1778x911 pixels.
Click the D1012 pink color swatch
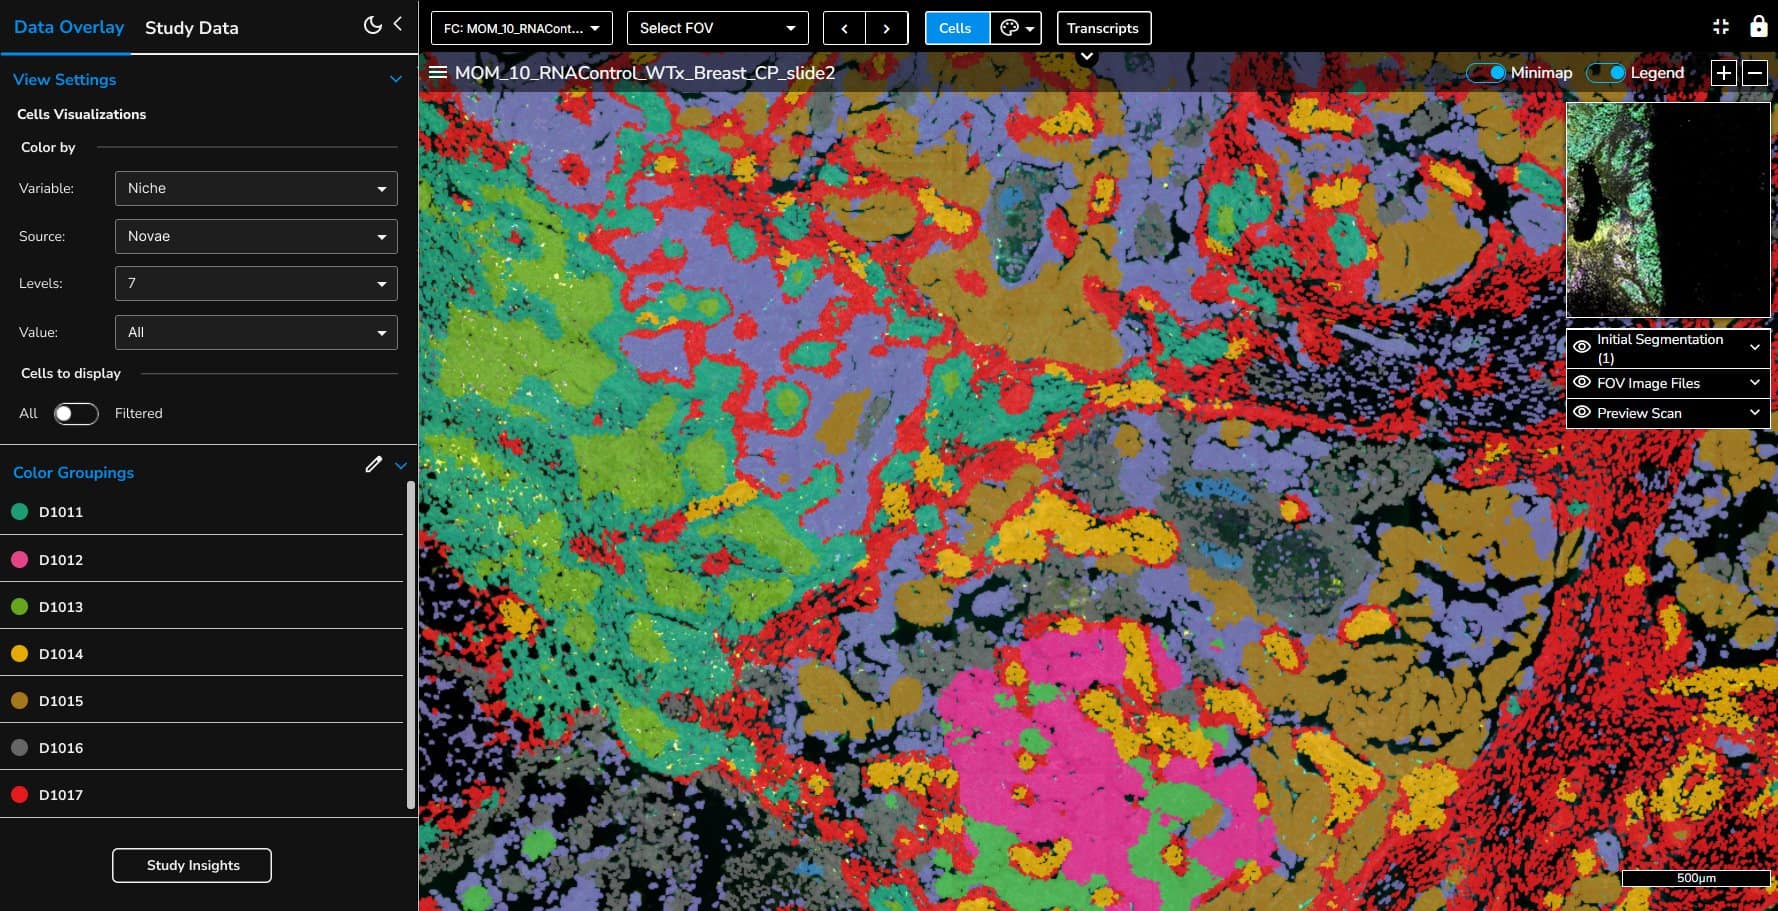tap(19, 560)
